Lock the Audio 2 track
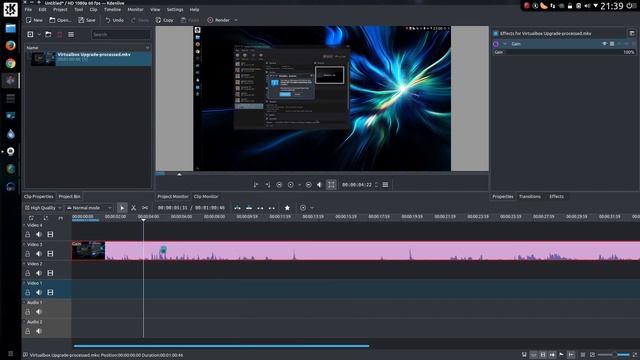The width and height of the screenshot is (640, 360). [x=28, y=331]
